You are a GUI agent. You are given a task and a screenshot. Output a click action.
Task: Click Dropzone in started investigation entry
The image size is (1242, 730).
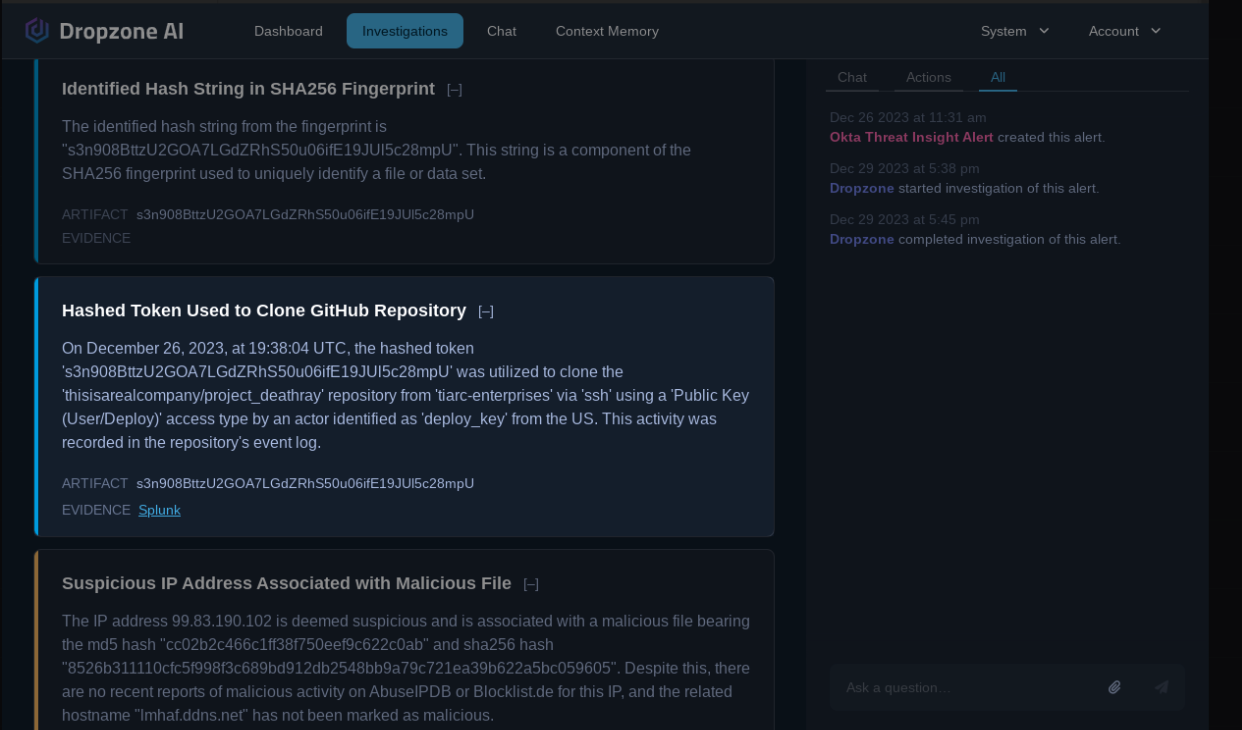(x=861, y=188)
